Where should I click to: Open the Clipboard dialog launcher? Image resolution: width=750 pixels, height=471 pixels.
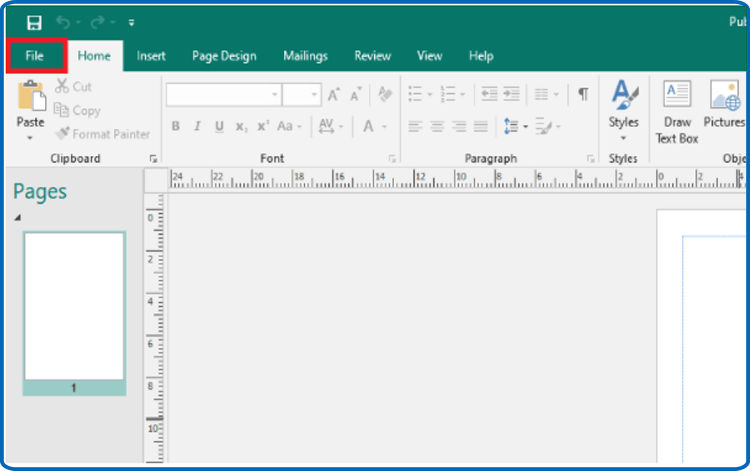[x=153, y=159]
